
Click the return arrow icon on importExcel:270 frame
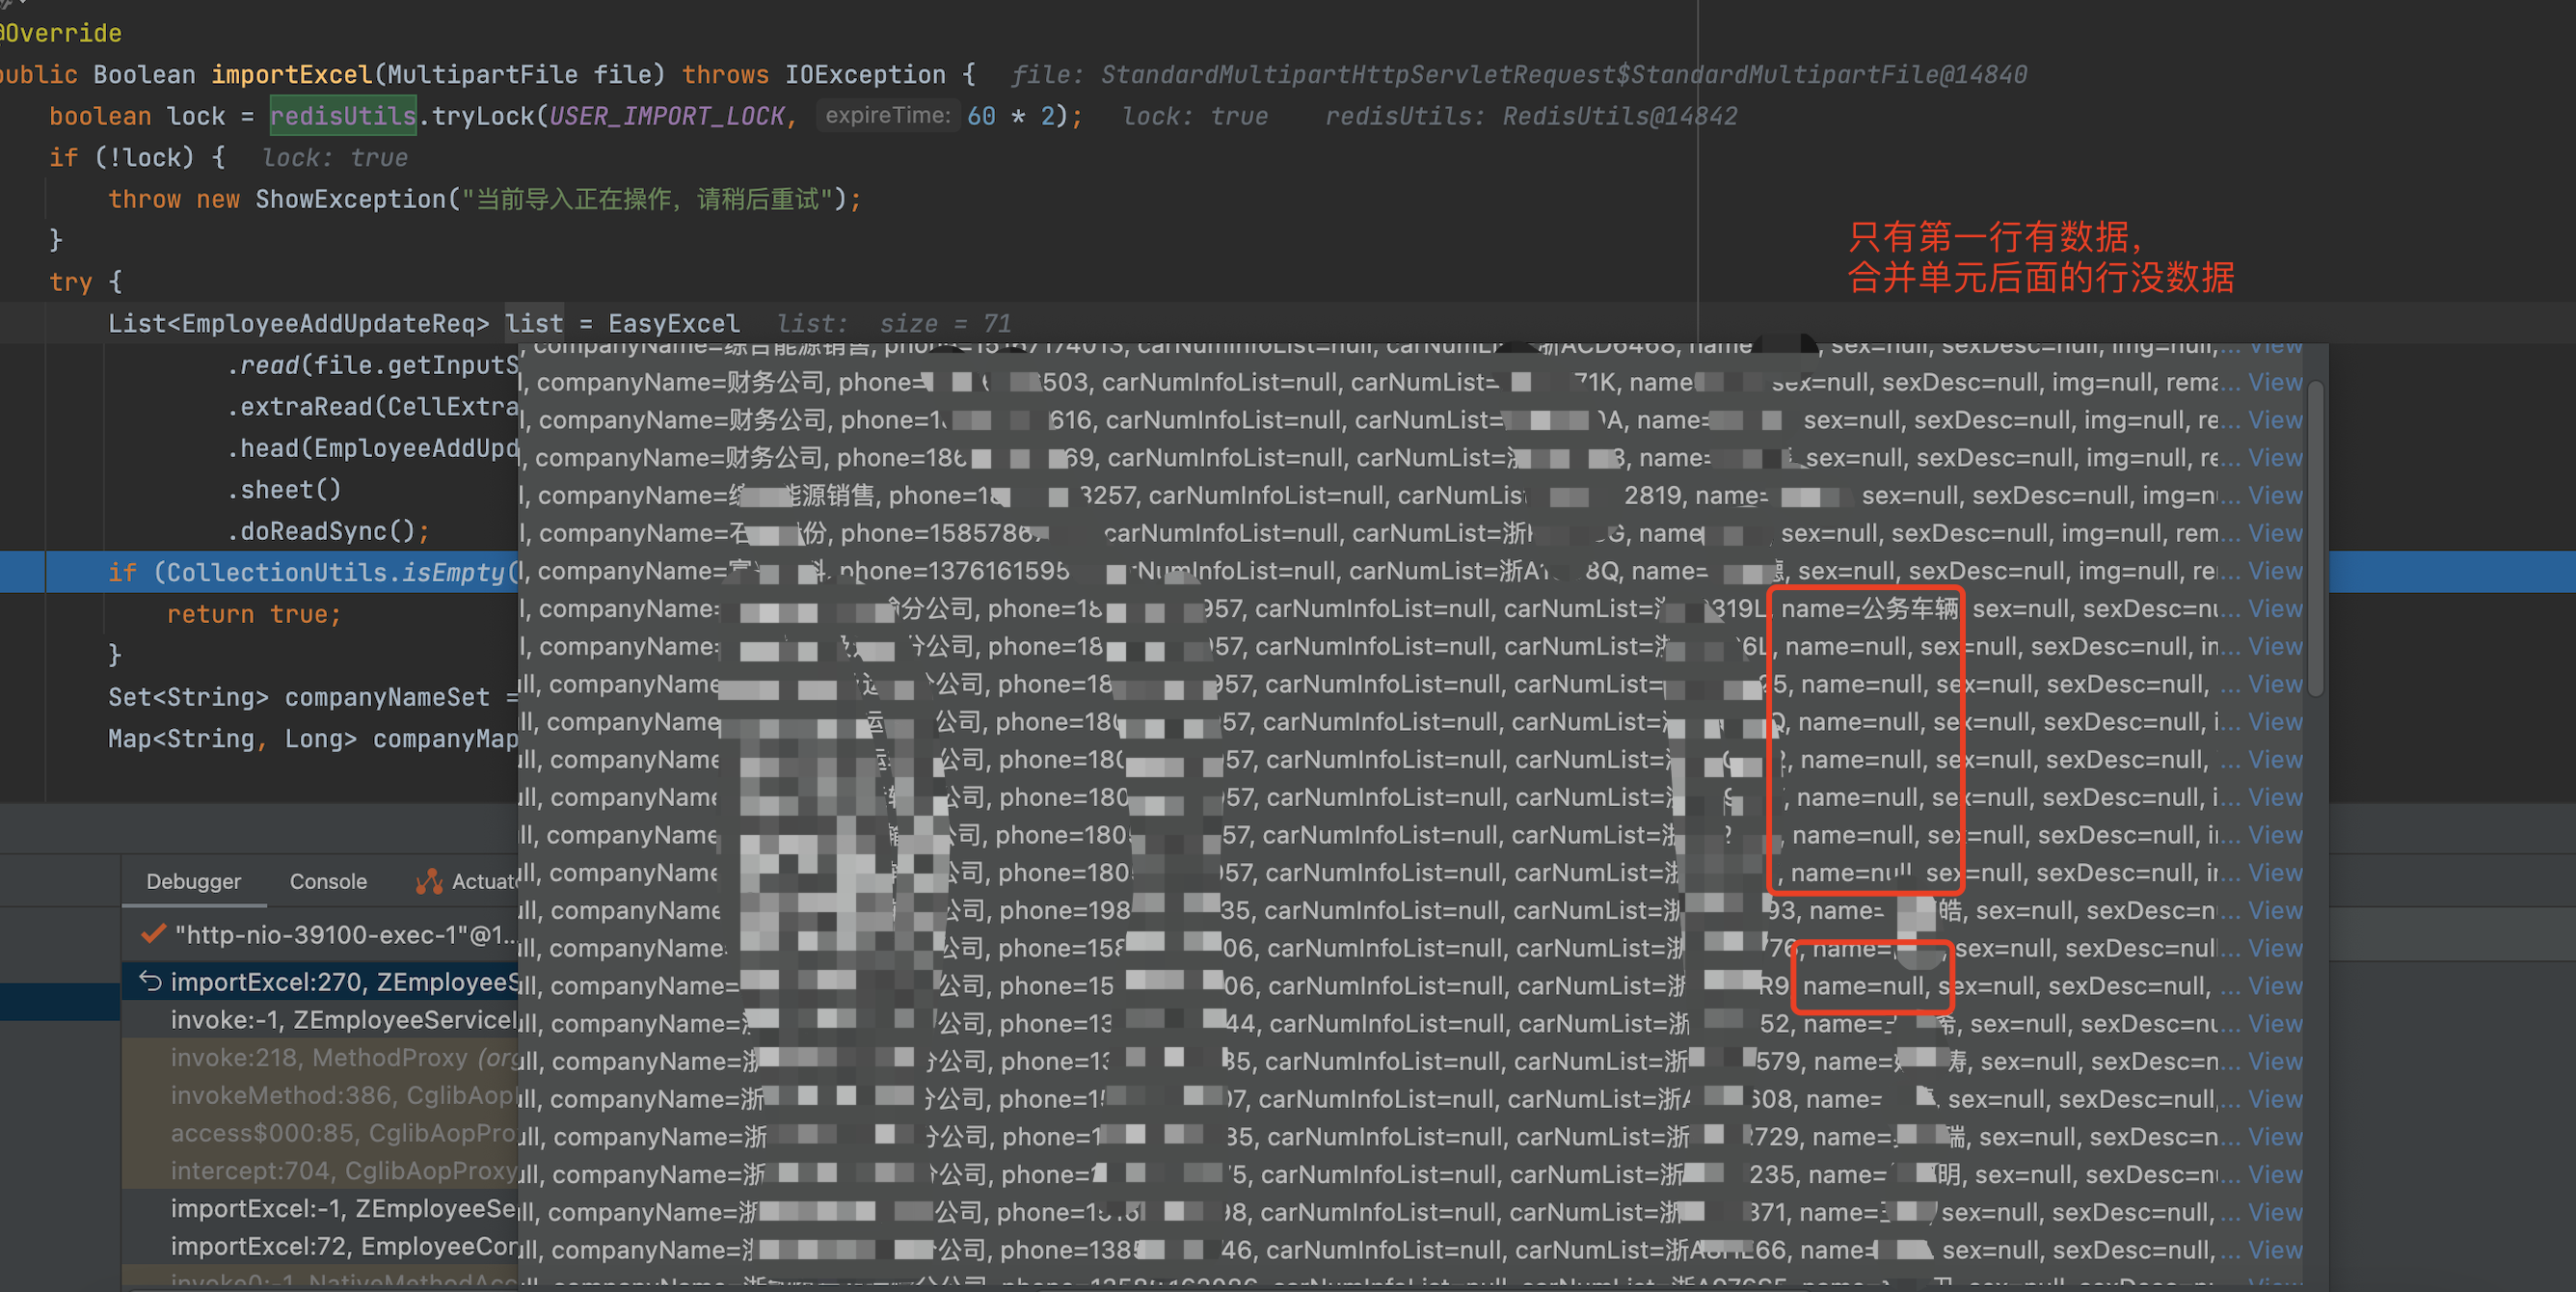click(151, 982)
